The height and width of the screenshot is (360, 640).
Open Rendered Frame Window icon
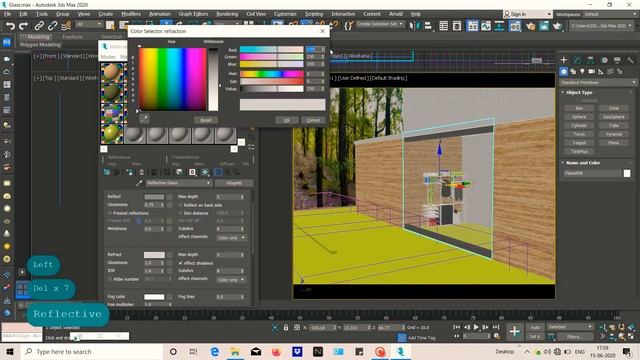point(544,26)
